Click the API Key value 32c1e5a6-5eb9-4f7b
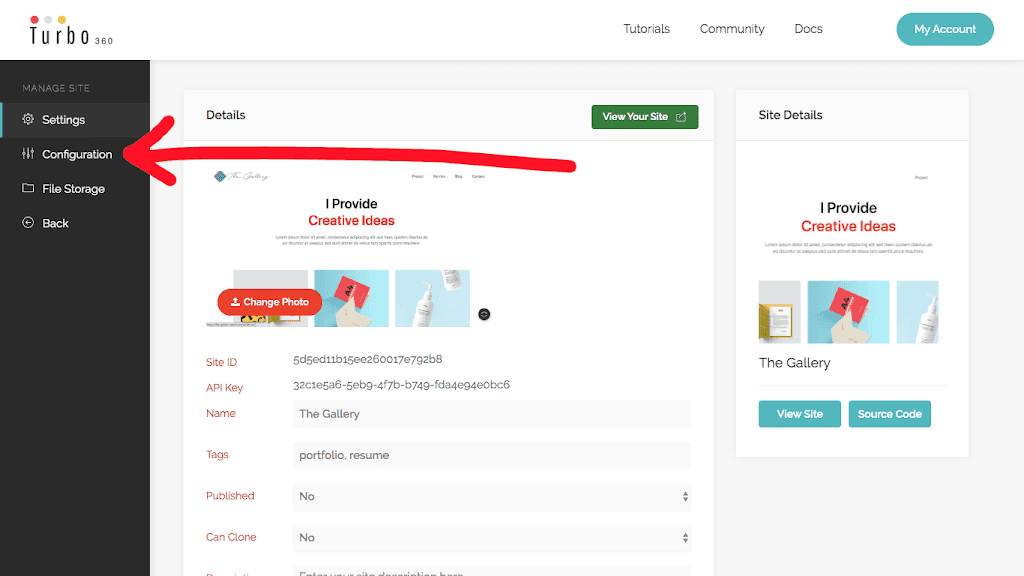Viewport: 1024px width, 576px height. (401, 385)
